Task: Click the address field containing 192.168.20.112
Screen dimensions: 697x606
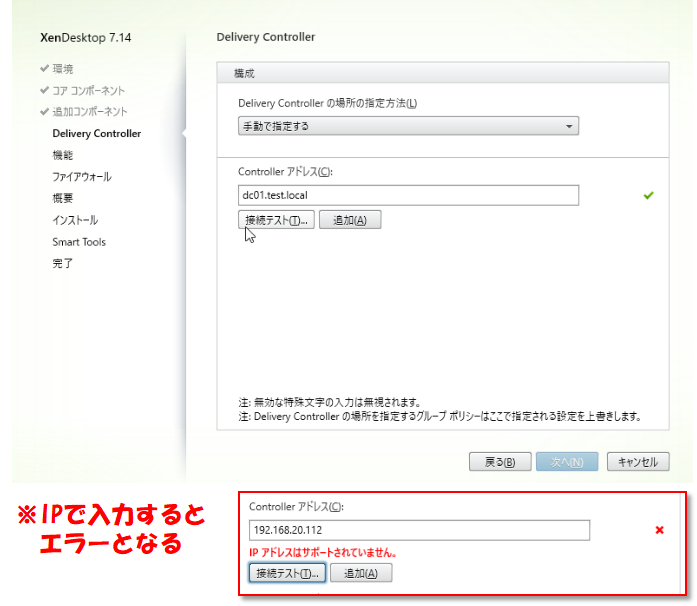Action: pyautogui.click(x=419, y=530)
